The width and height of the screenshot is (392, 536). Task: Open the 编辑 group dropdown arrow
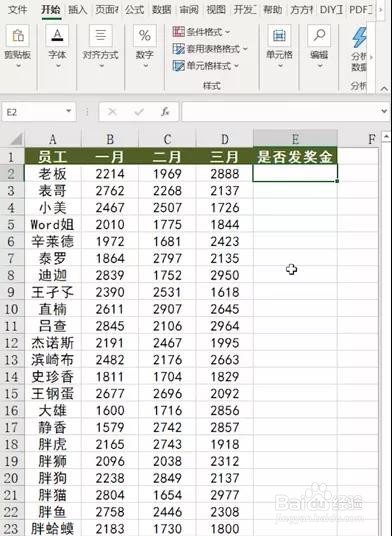320,66
